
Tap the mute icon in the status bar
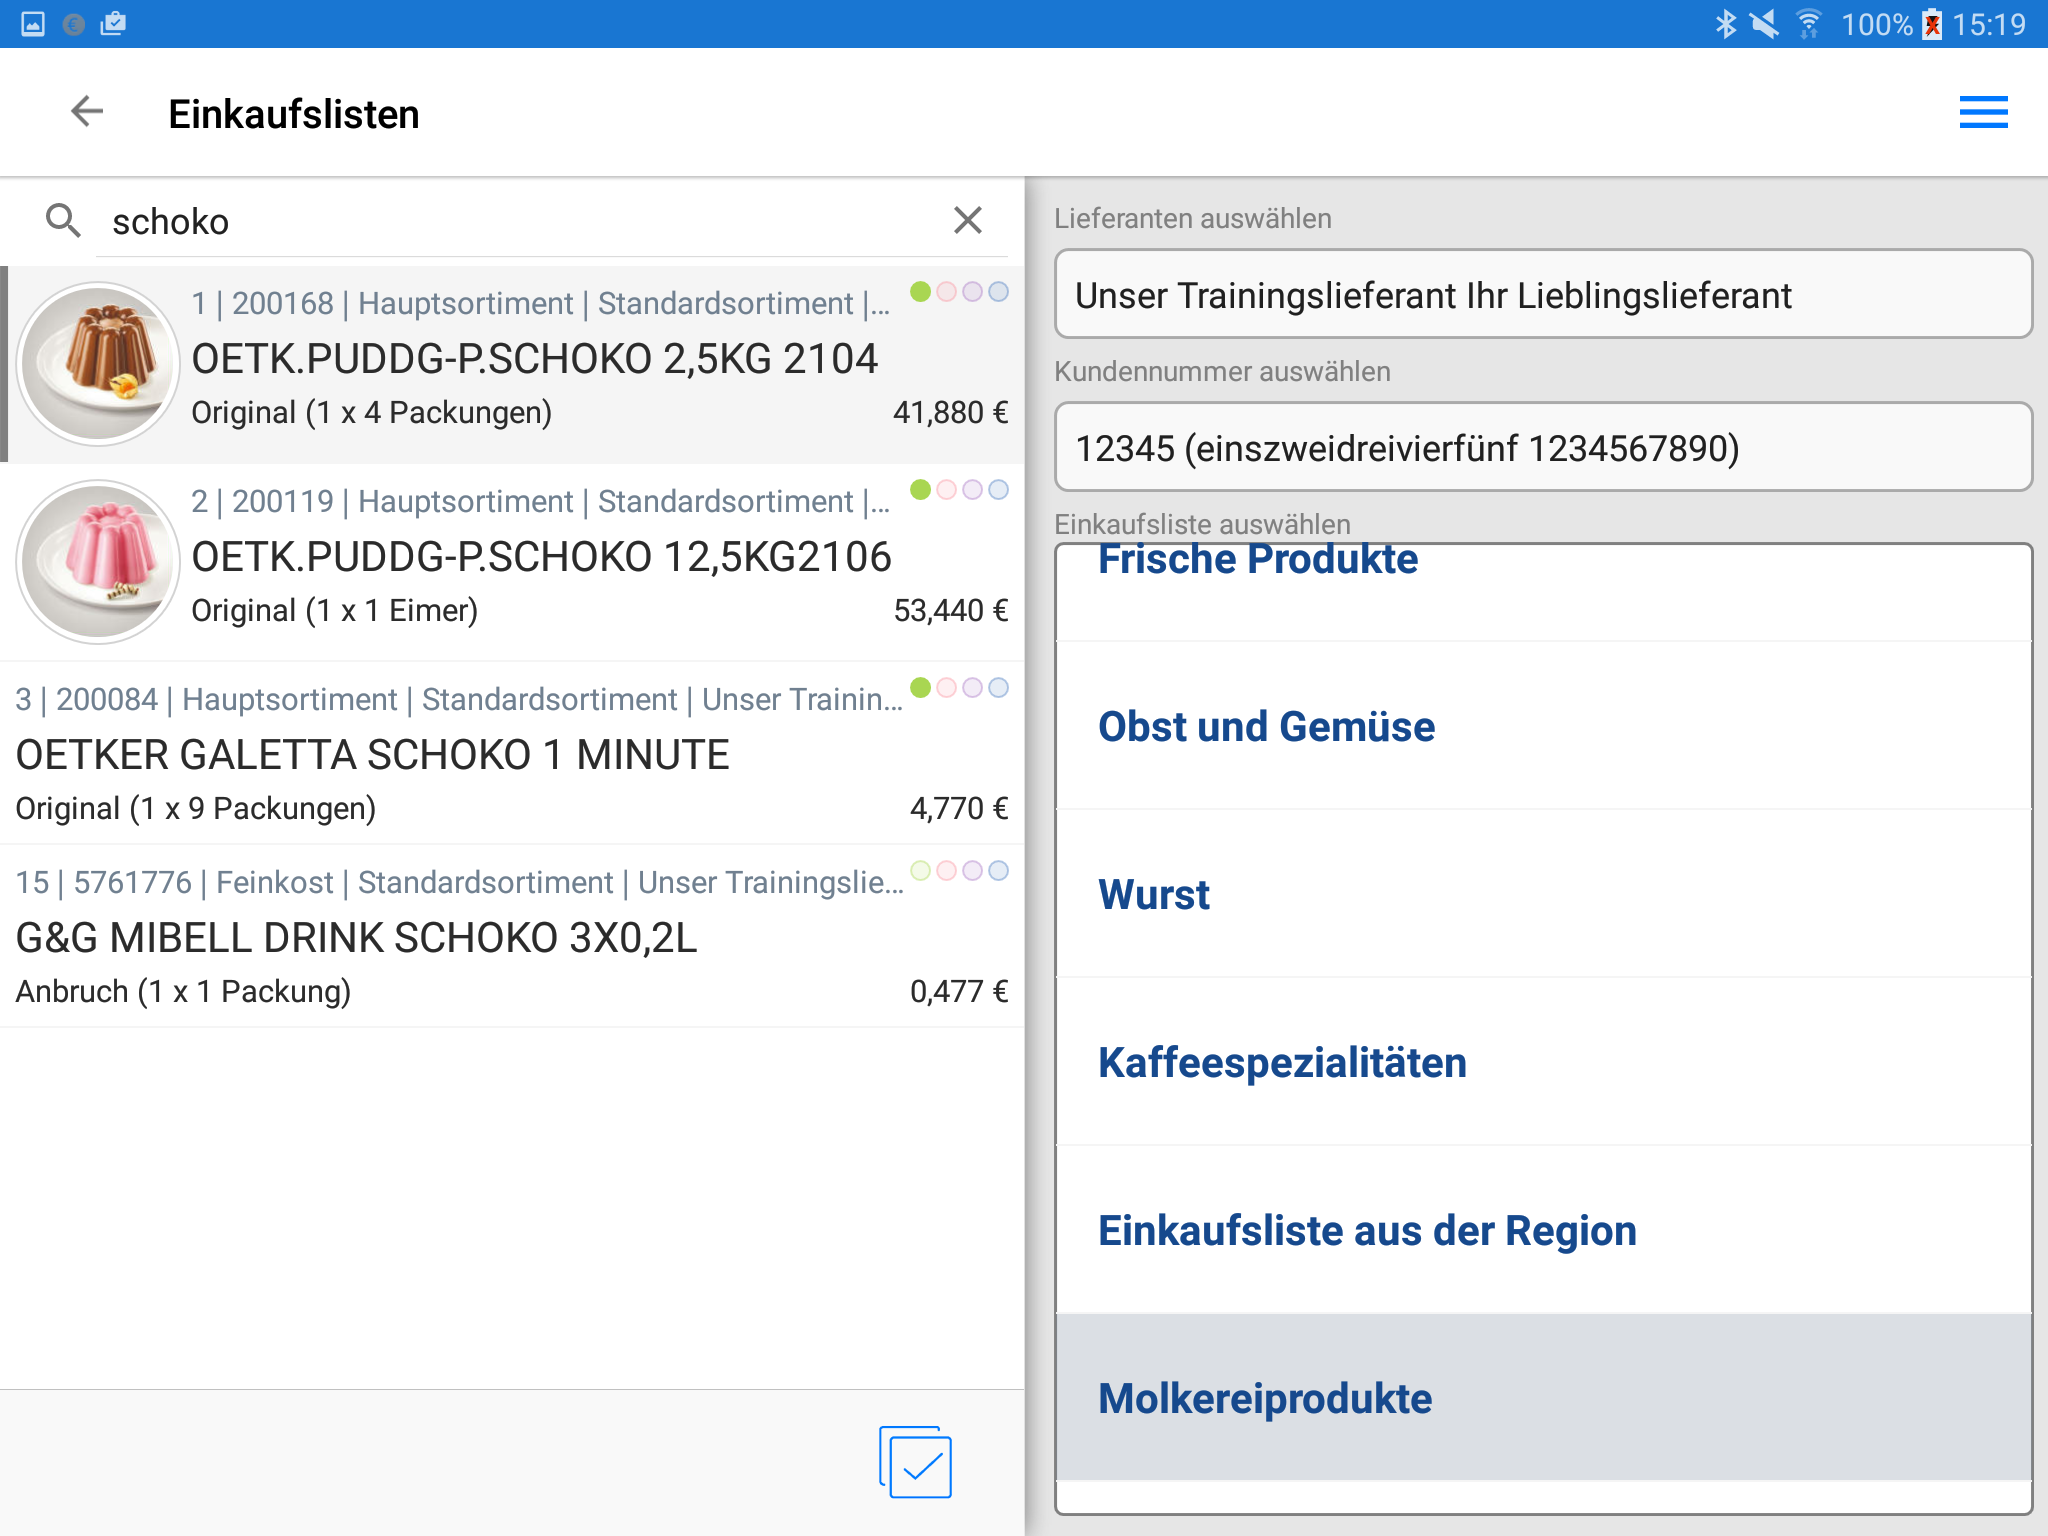(1765, 24)
